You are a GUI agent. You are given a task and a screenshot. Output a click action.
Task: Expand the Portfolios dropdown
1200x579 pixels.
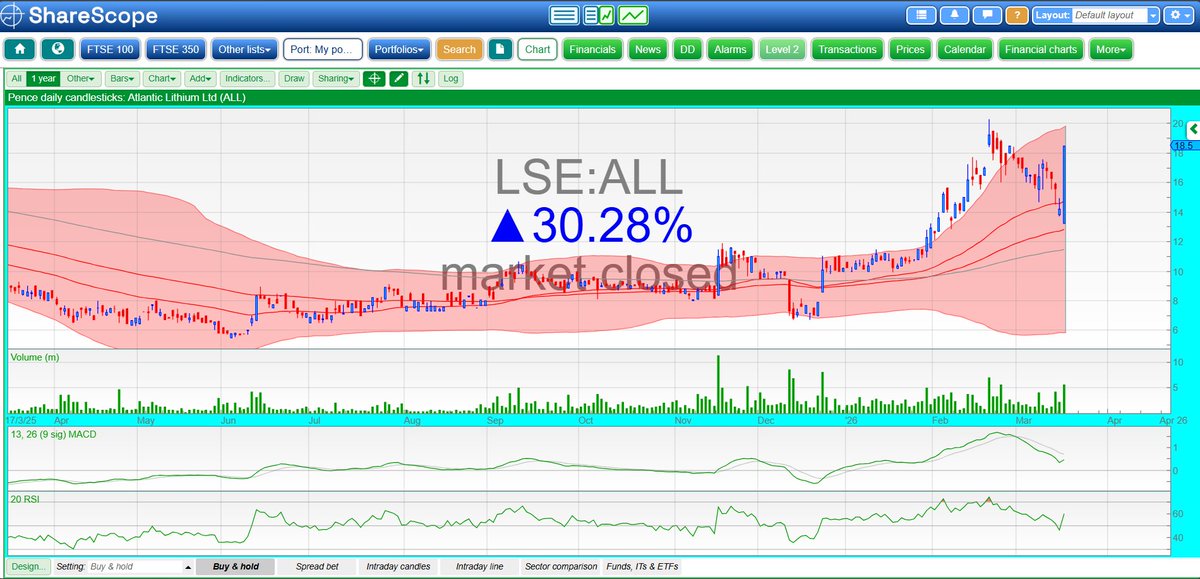(399, 49)
